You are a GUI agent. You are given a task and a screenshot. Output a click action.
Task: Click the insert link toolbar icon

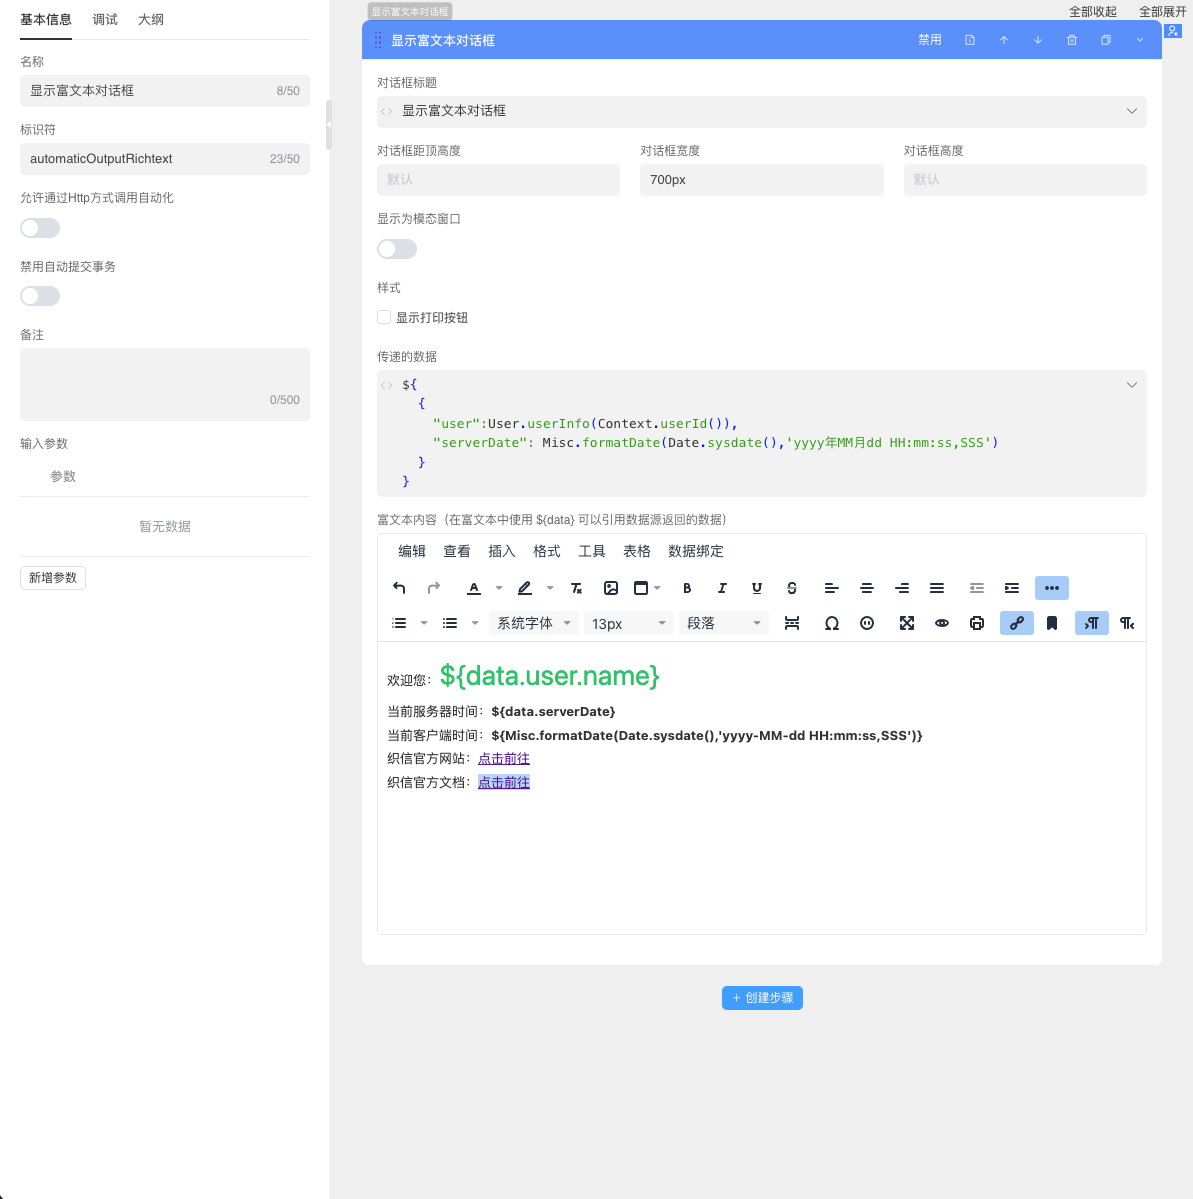(1017, 623)
